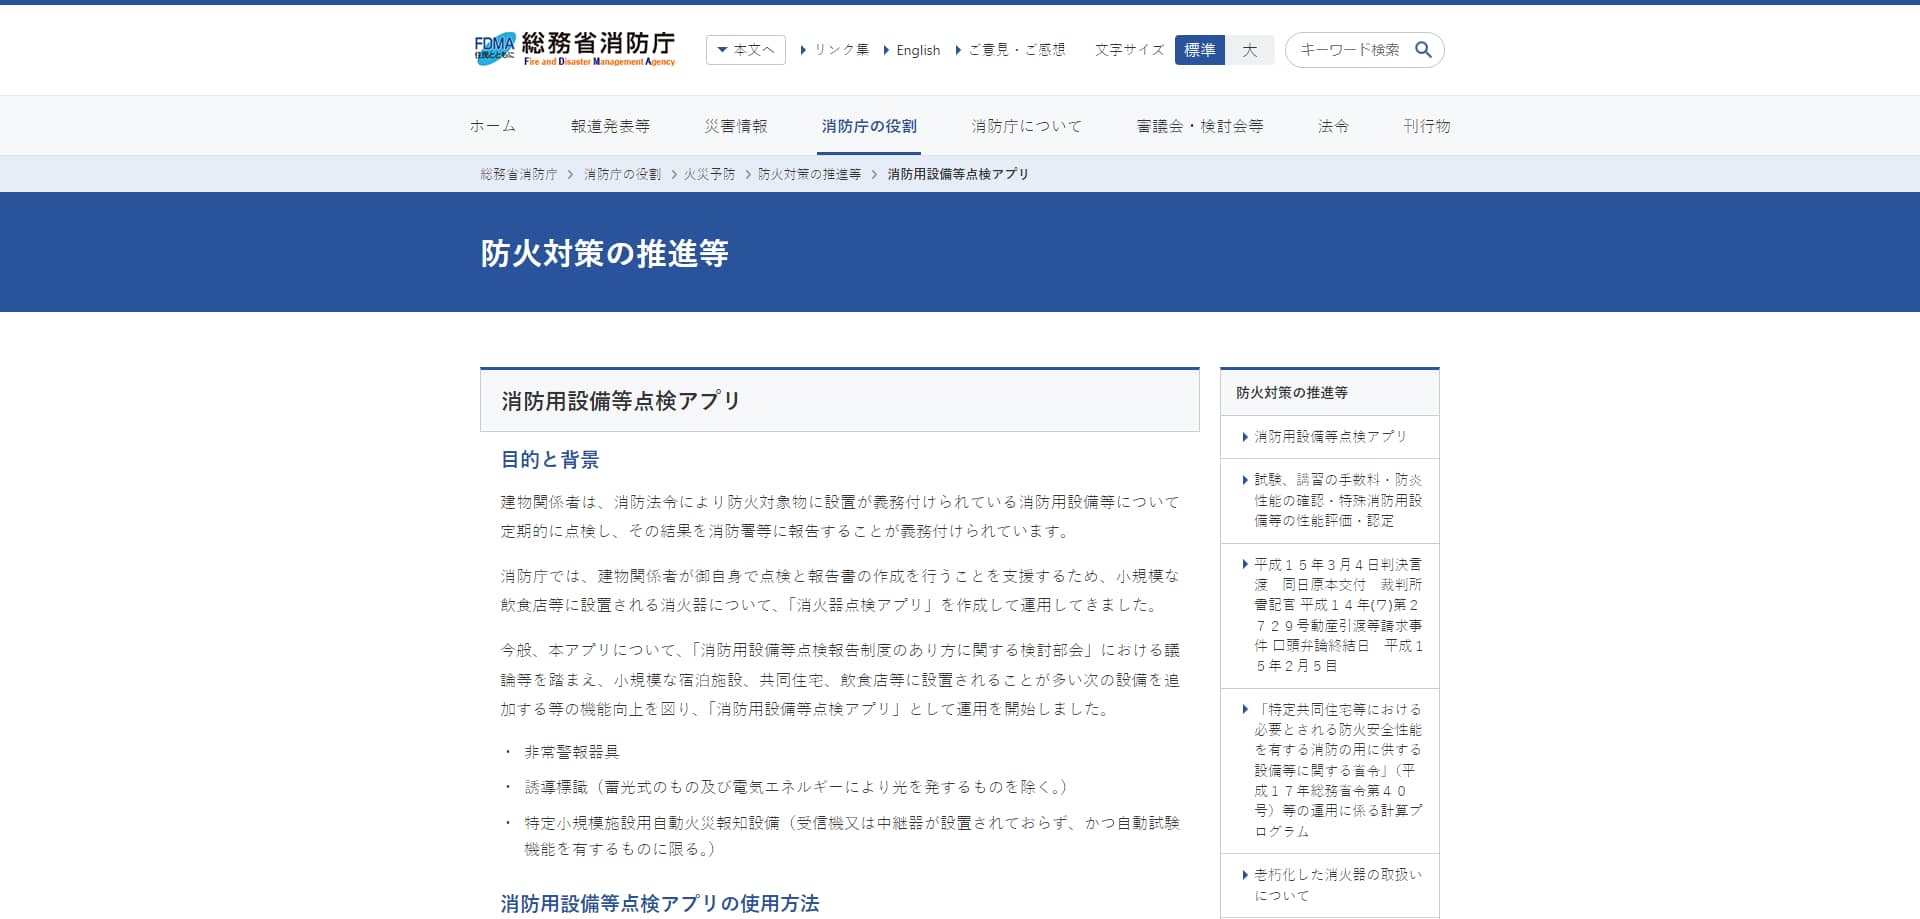This screenshot has height=919, width=1920.
Task: Open sidebar link 特定共同住宅等における計算プログラム
Action: (x=1330, y=770)
